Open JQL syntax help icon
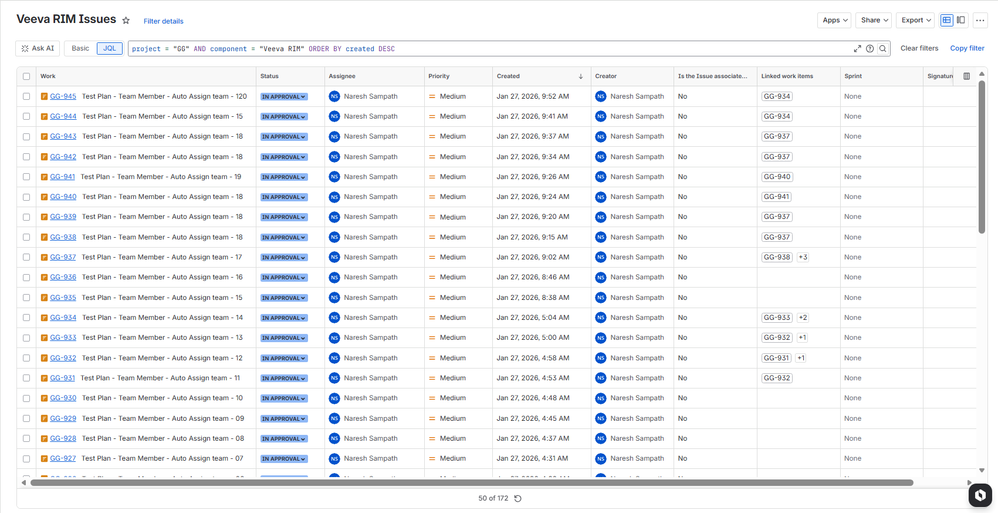This screenshot has height=513, width=998. pos(870,48)
